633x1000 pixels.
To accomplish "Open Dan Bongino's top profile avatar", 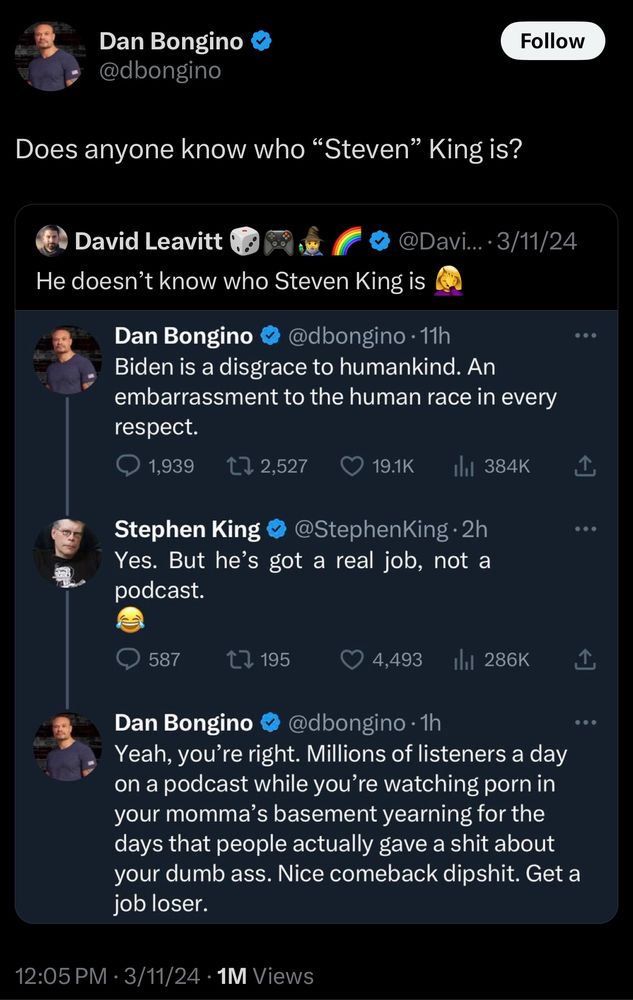I will [50, 56].
